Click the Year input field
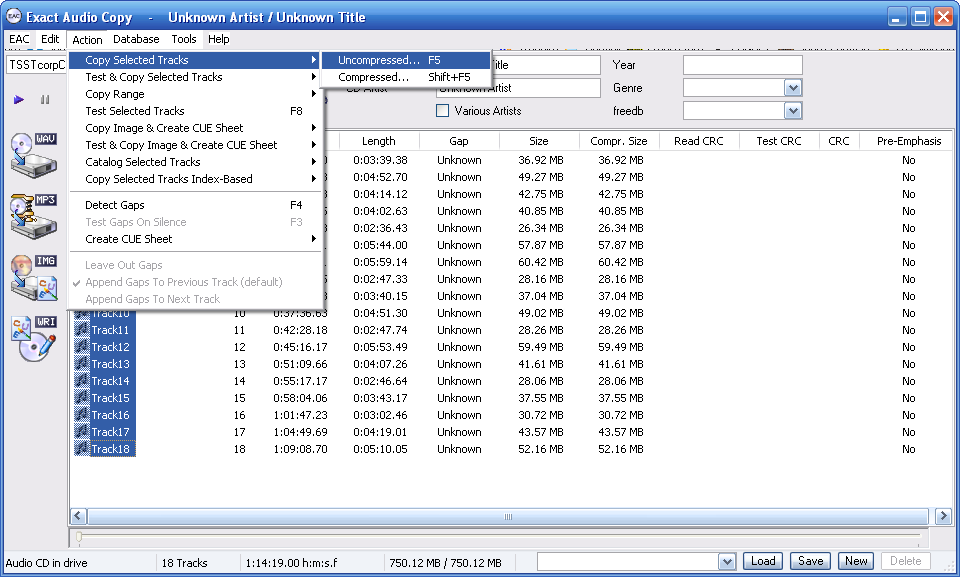This screenshot has height=577, width=960. [743, 65]
